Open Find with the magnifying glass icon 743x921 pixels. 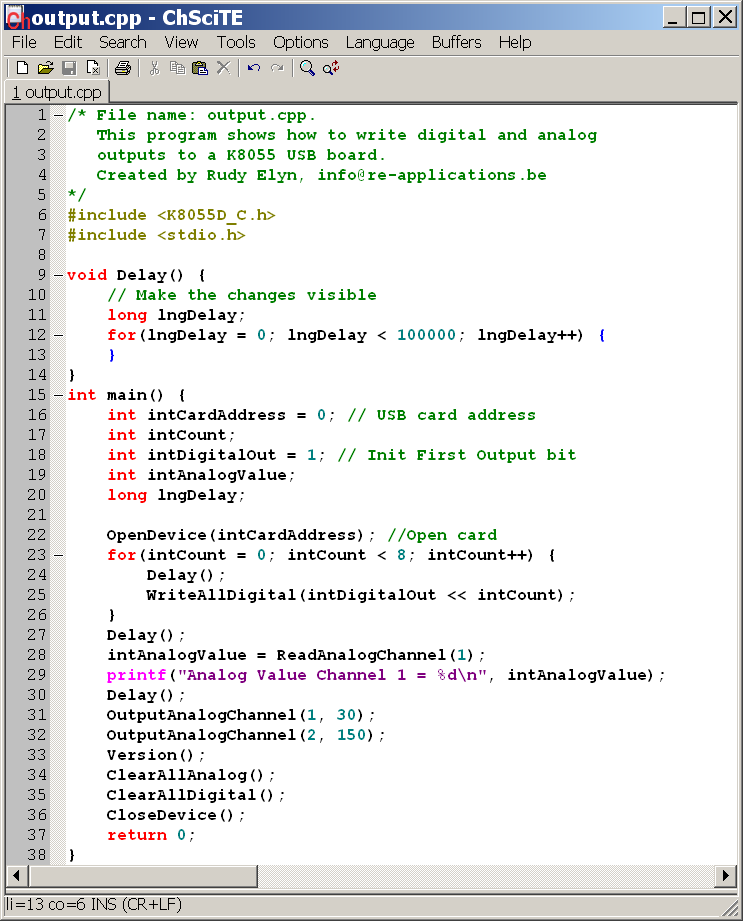click(x=307, y=68)
